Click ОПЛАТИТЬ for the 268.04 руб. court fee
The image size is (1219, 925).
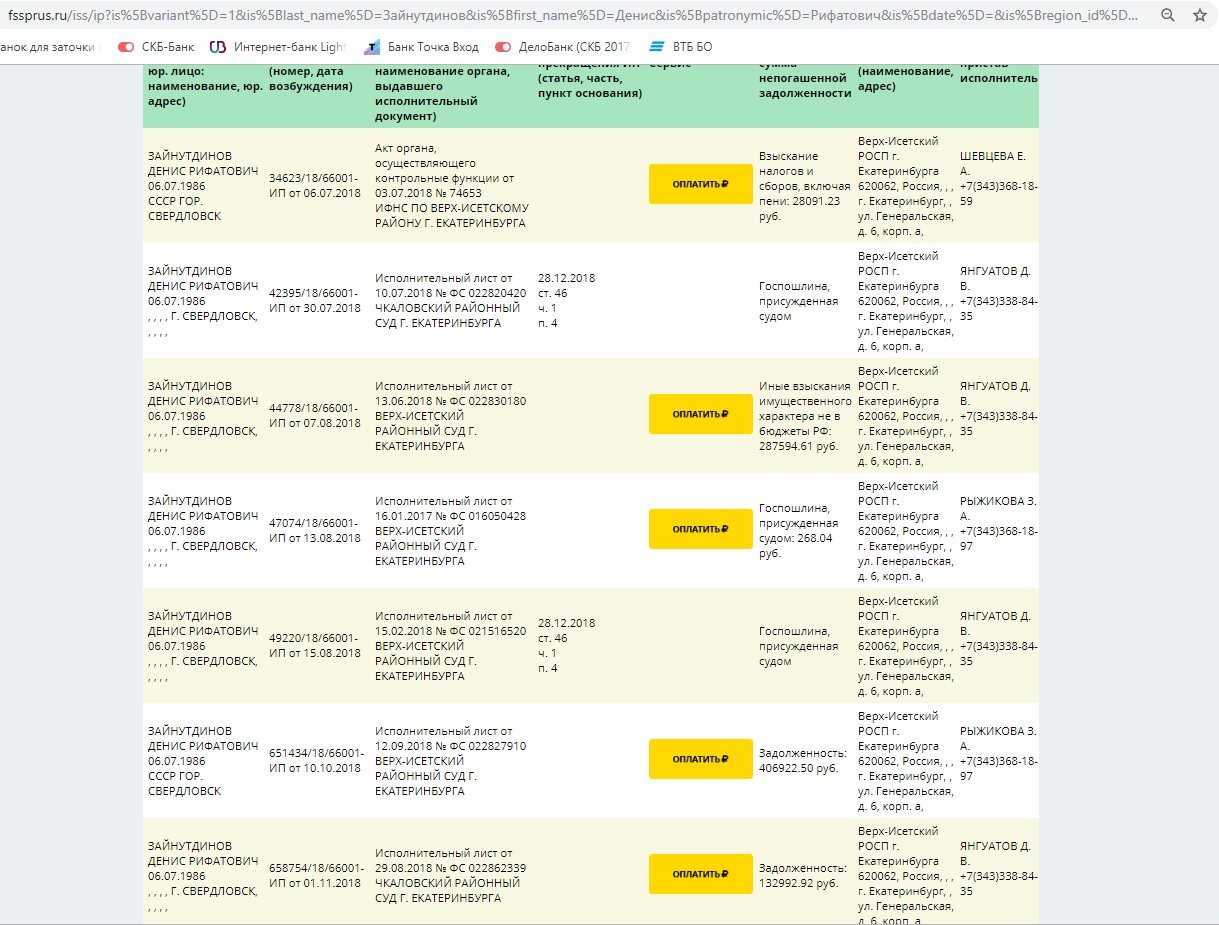(x=700, y=529)
